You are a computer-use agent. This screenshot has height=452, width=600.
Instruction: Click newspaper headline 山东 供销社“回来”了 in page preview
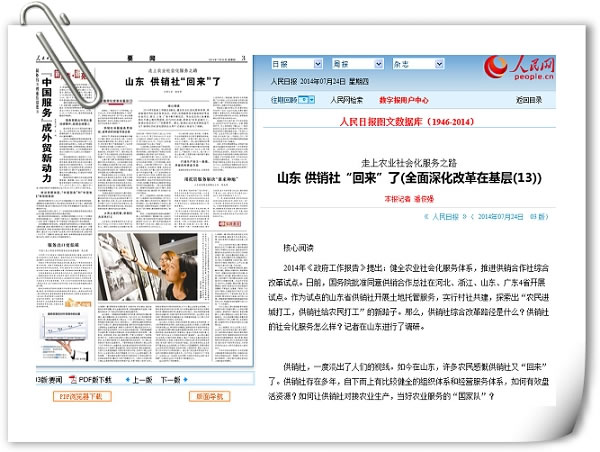point(173,82)
